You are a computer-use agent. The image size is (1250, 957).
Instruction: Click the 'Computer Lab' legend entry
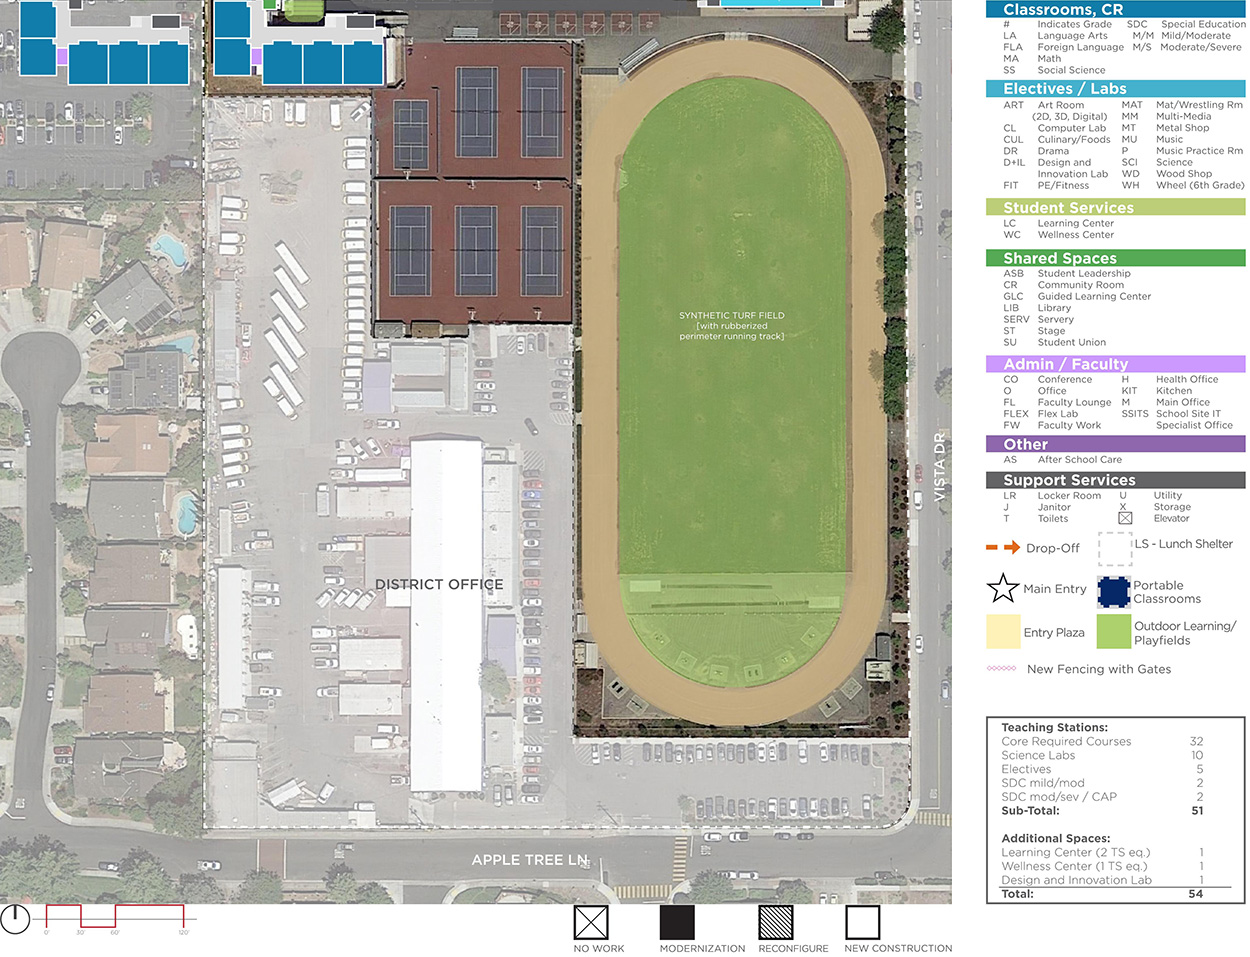tap(1071, 128)
